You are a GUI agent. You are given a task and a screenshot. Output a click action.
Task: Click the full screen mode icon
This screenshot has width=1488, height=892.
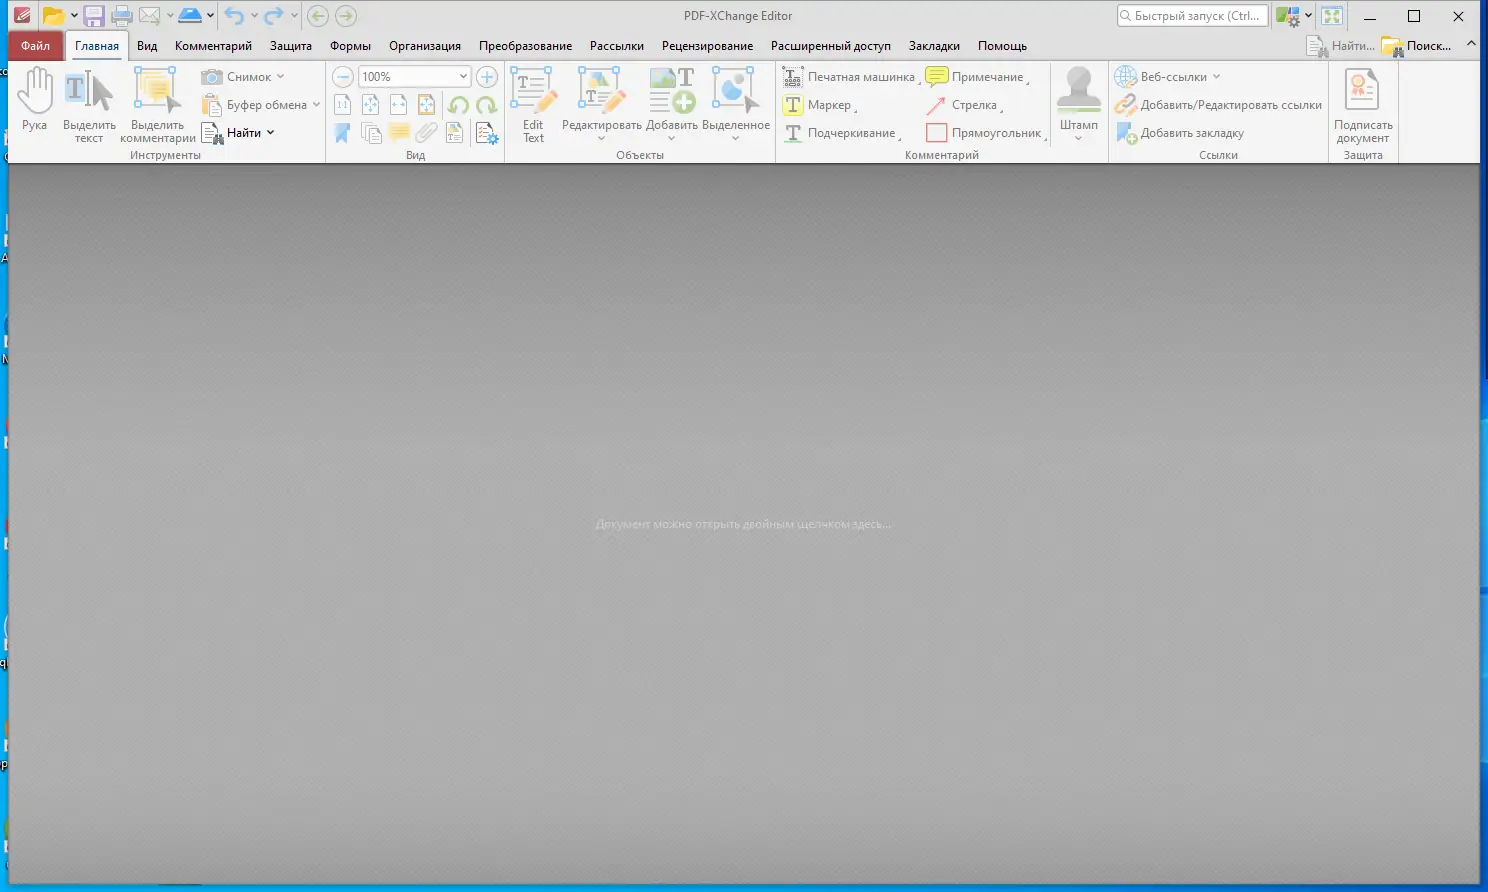click(x=1332, y=16)
